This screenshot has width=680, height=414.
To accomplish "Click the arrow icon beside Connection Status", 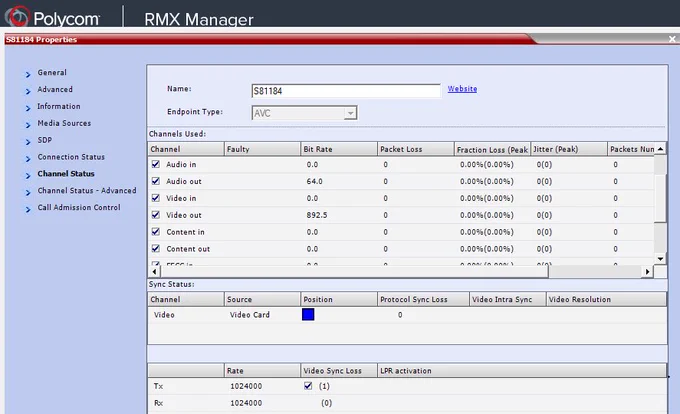I will [x=28, y=159].
